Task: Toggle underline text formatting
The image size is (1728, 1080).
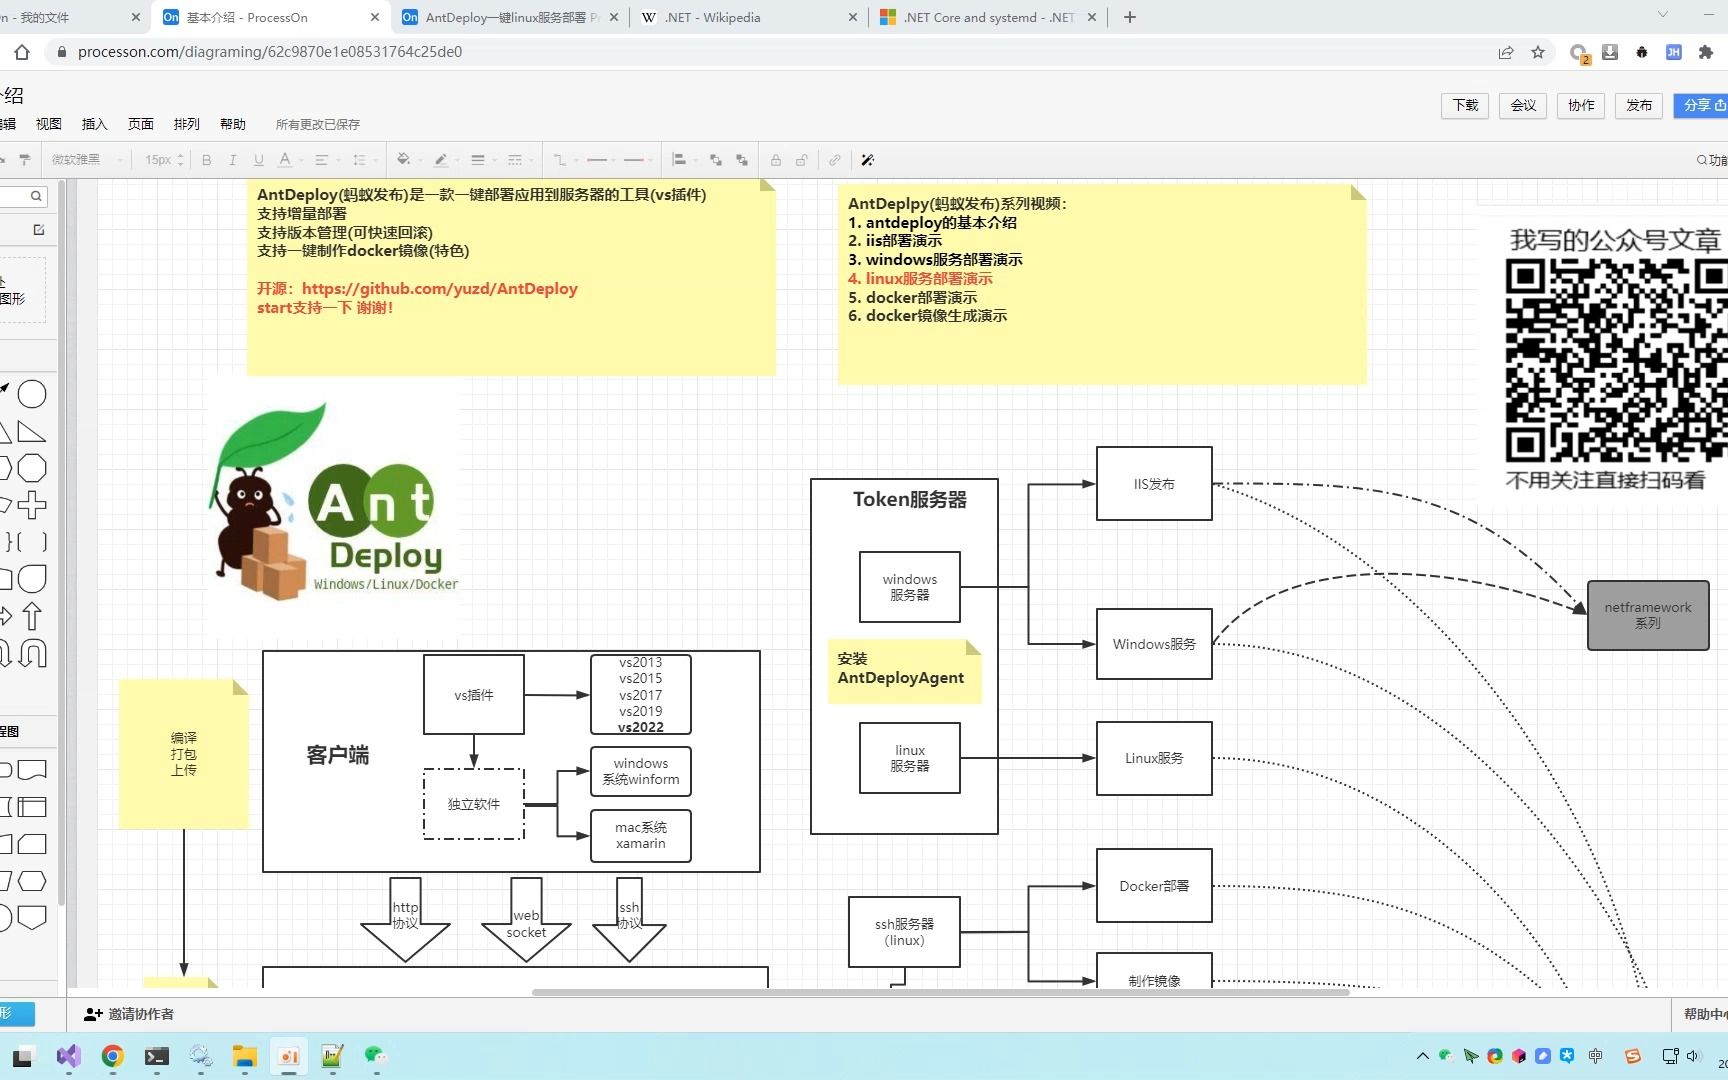Action: click(259, 160)
